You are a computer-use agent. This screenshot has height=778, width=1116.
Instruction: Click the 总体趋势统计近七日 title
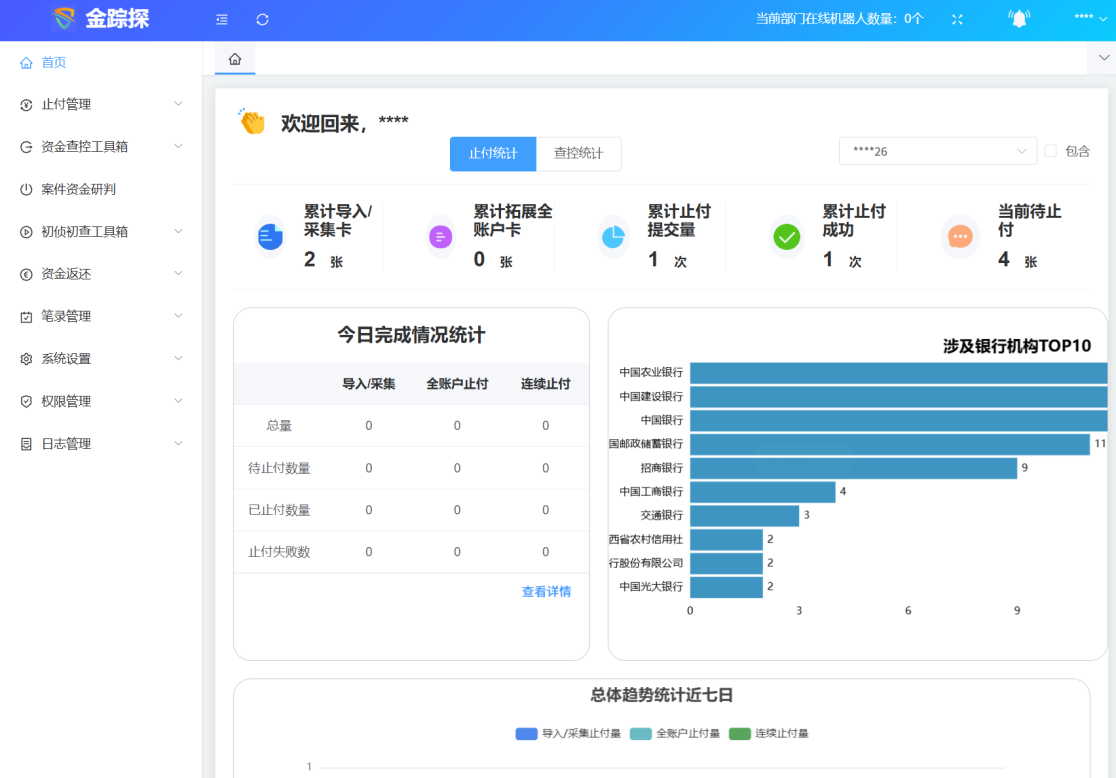[x=661, y=695]
